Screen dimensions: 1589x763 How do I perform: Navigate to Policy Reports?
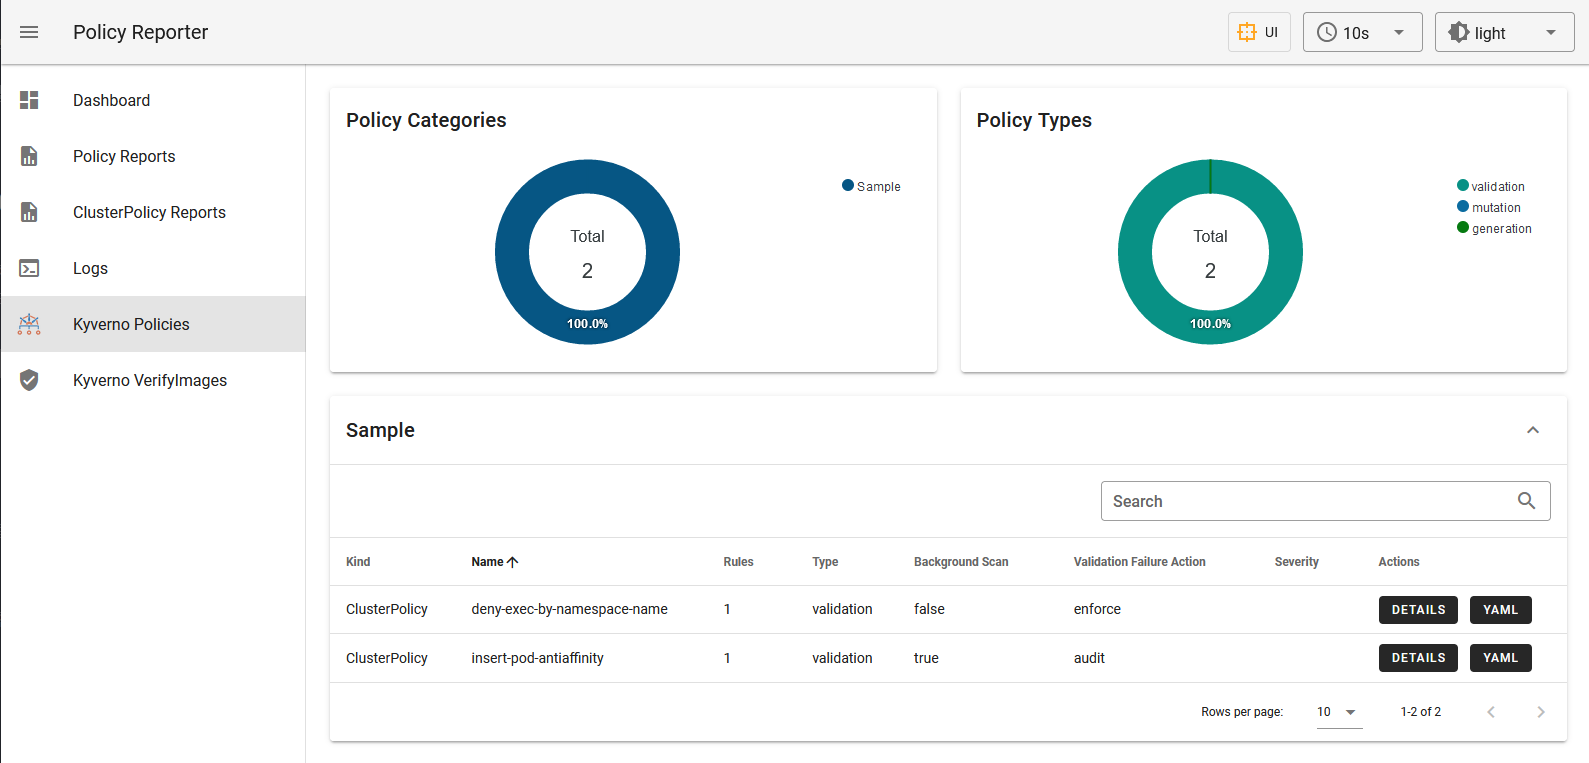tap(153, 156)
